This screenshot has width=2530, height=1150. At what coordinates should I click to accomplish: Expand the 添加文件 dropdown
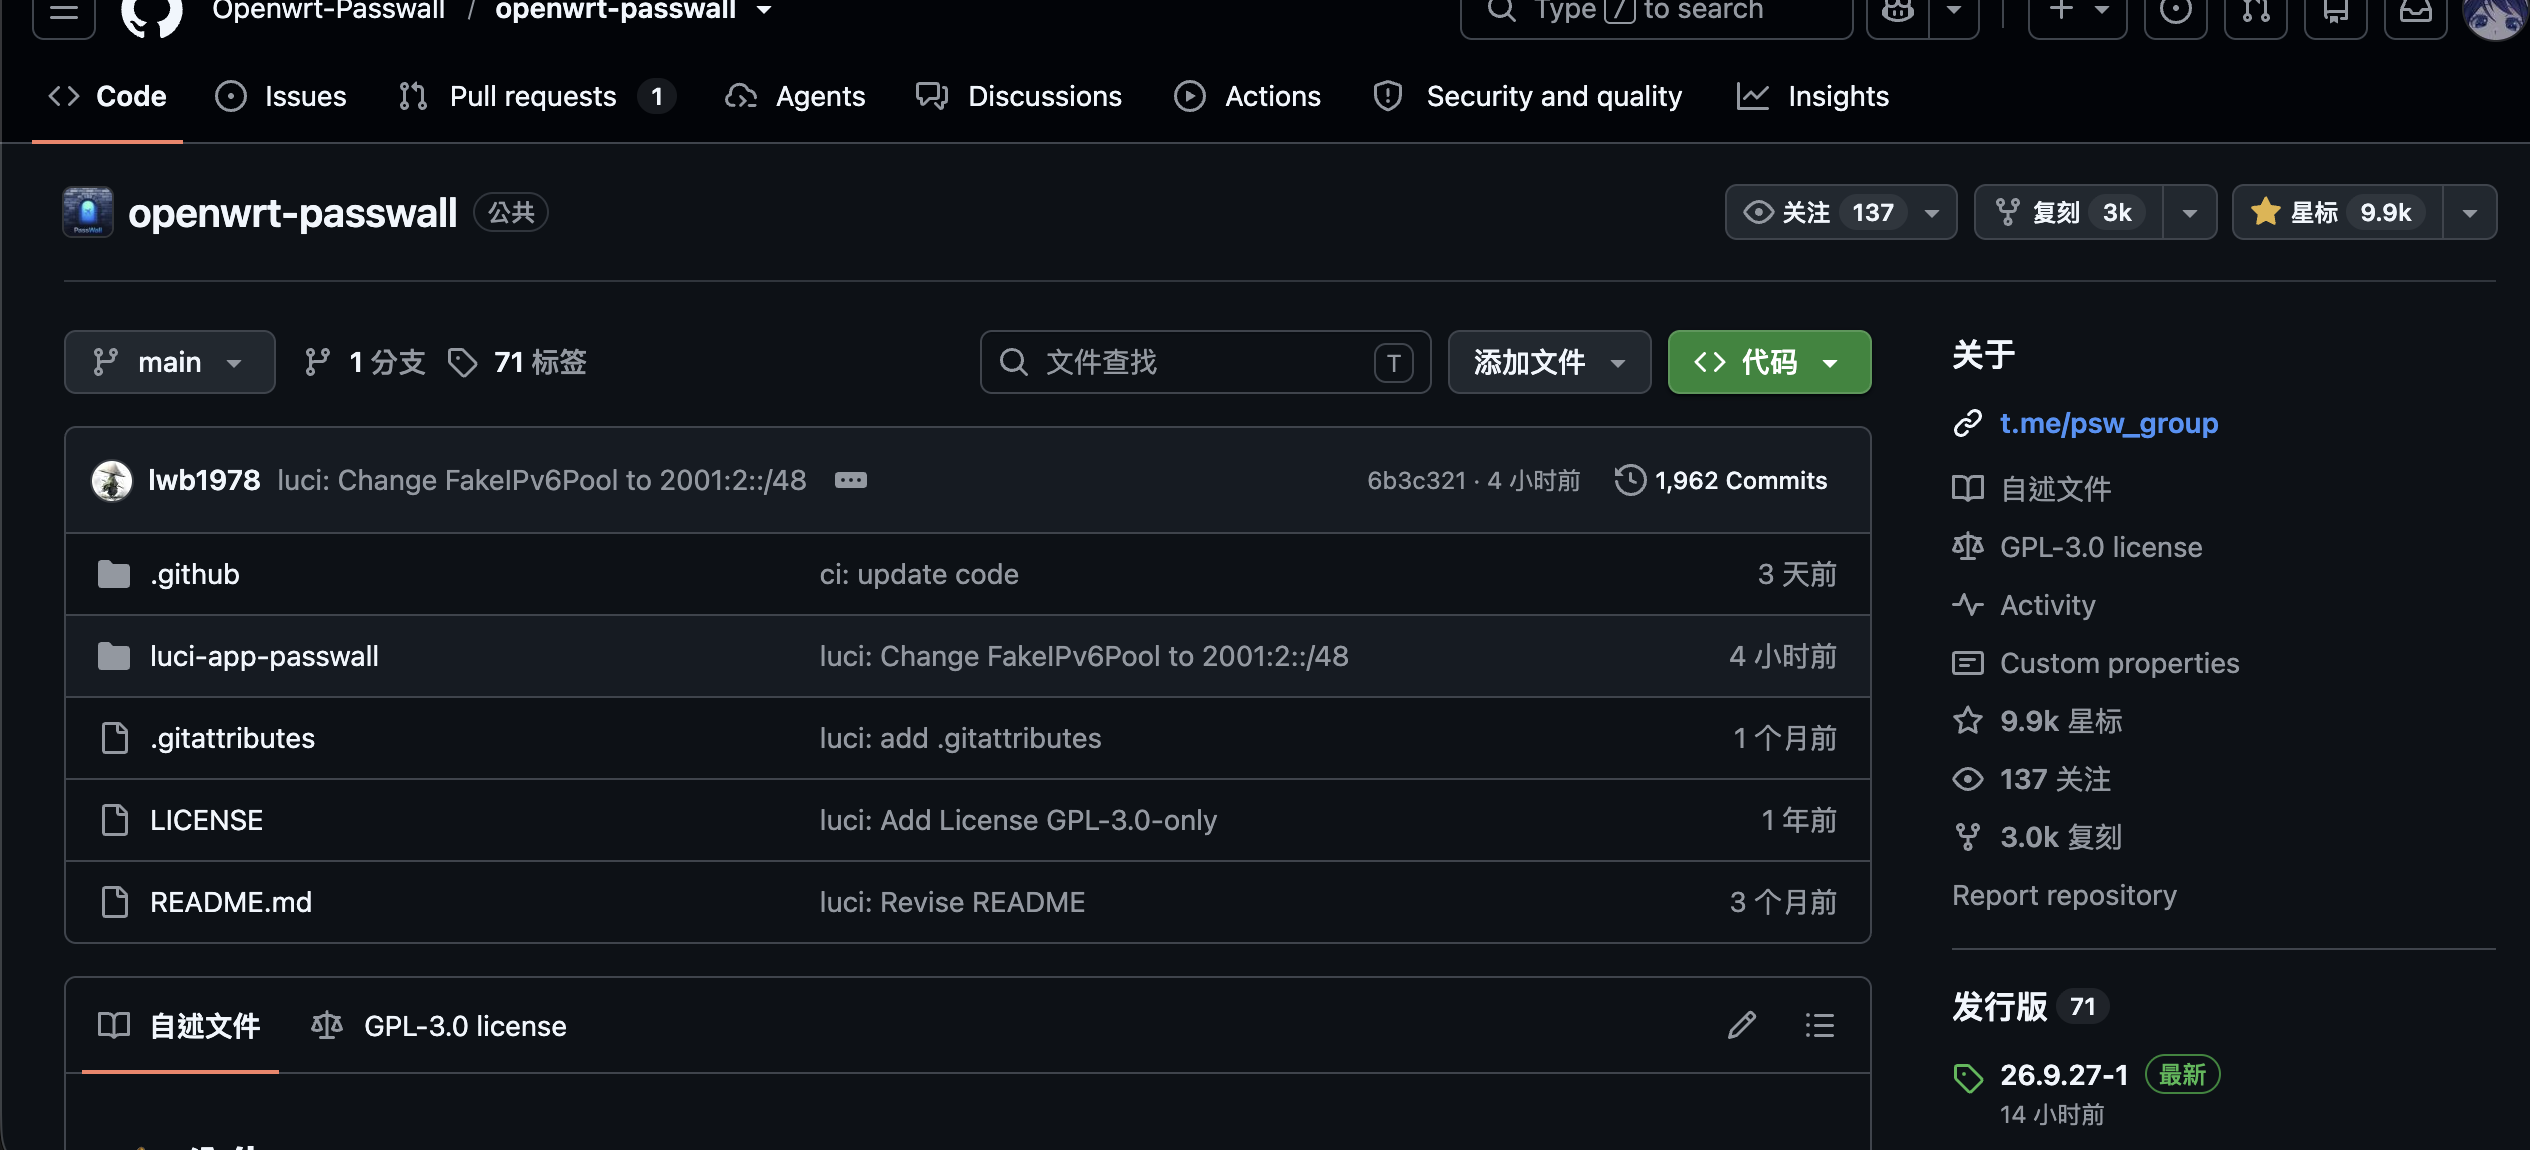tap(1549, 362)
